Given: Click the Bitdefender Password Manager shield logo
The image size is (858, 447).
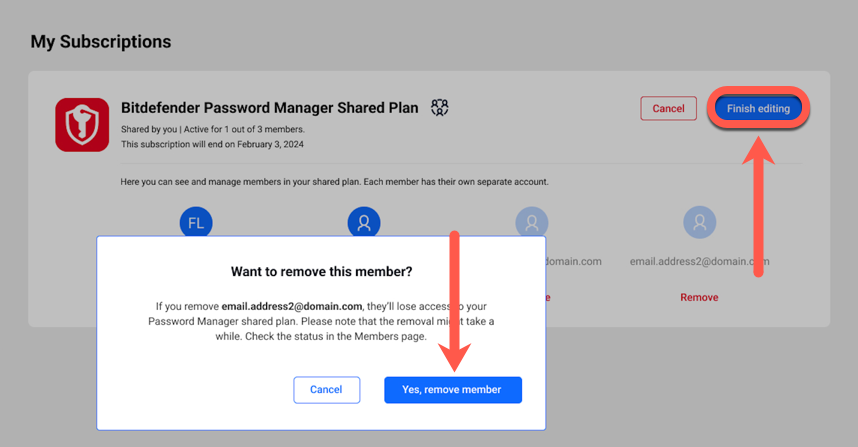Looking at the screenshot, I should coord(82,125).
